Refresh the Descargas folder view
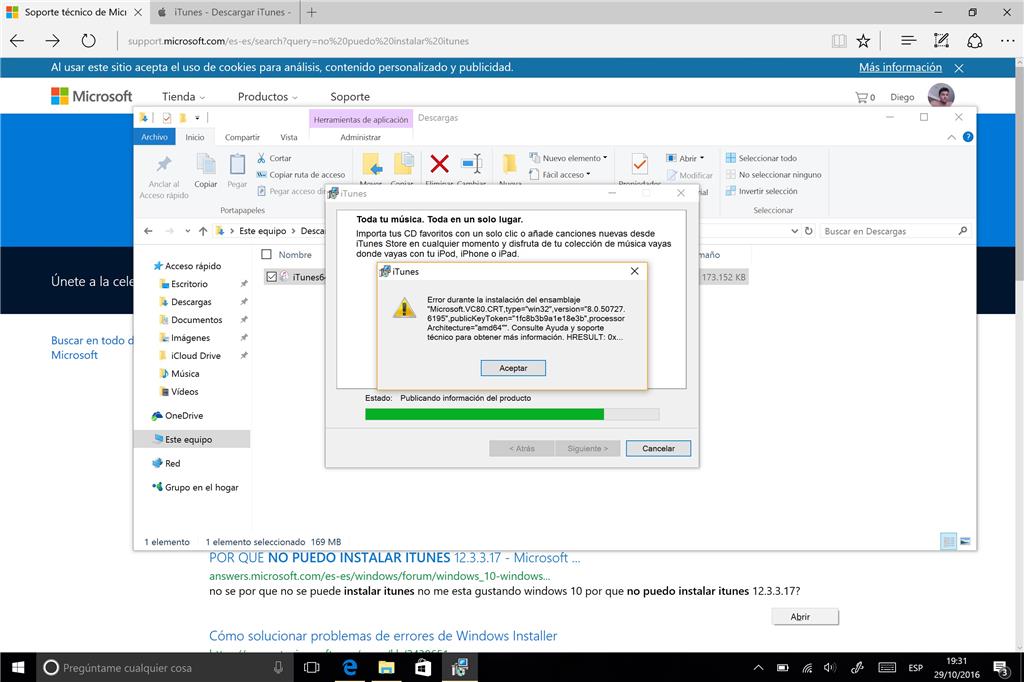Image resolution: width=1024 pixels, height=682 pixels. click(808, 231)
